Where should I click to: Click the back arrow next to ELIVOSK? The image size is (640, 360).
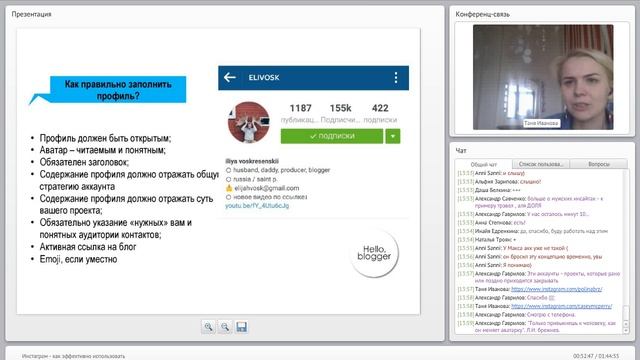click(x=230, y=77)
